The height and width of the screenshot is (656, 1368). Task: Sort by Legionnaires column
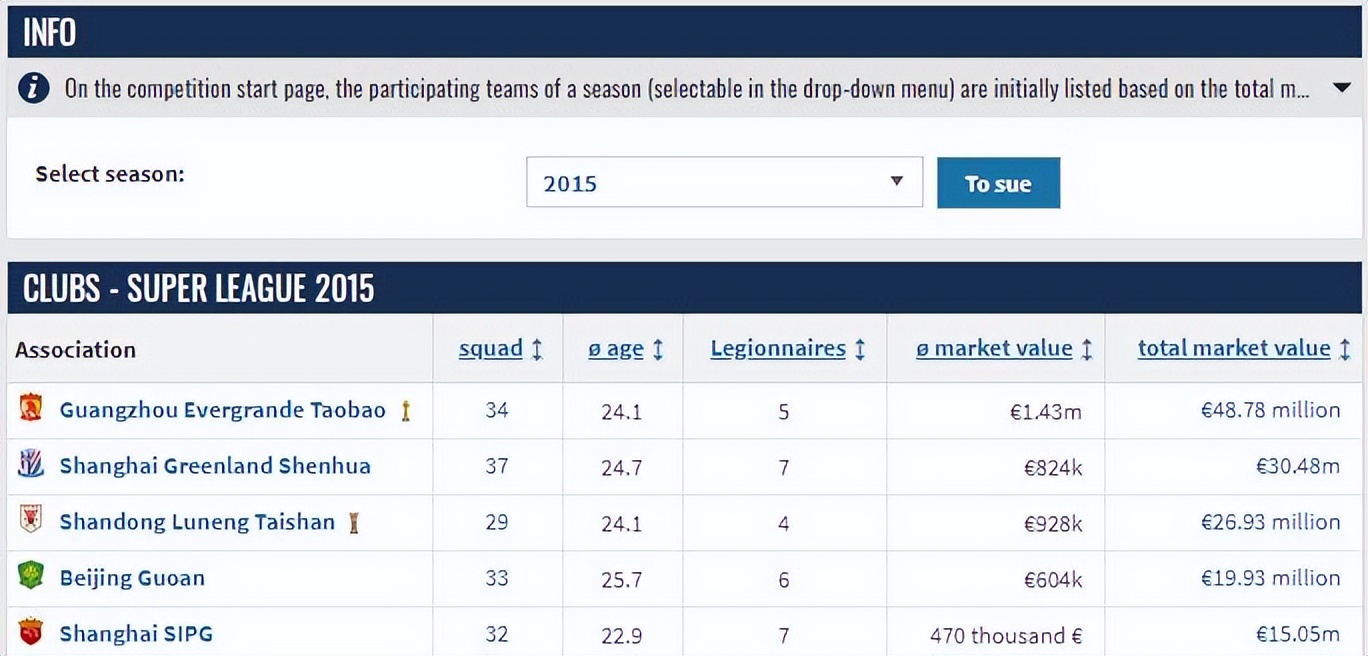[778, 348]
